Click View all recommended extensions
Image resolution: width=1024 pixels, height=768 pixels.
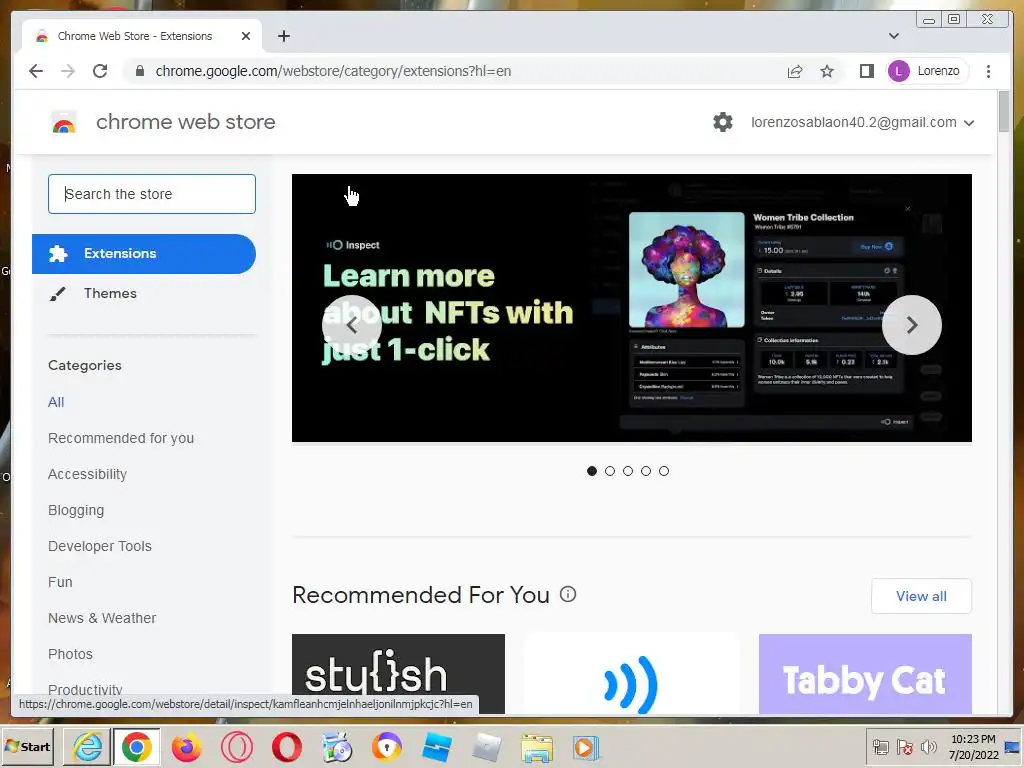(921, 596)
